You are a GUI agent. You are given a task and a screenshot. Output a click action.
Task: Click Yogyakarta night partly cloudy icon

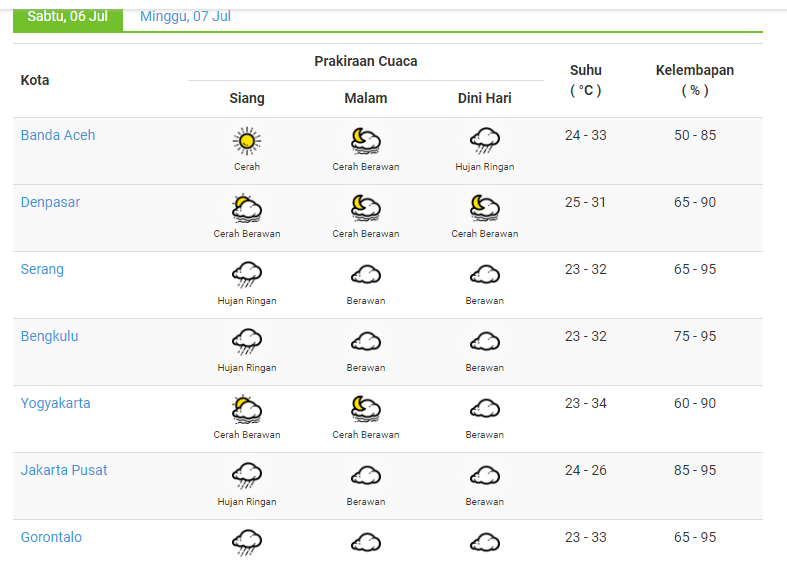tap(365, 409)
